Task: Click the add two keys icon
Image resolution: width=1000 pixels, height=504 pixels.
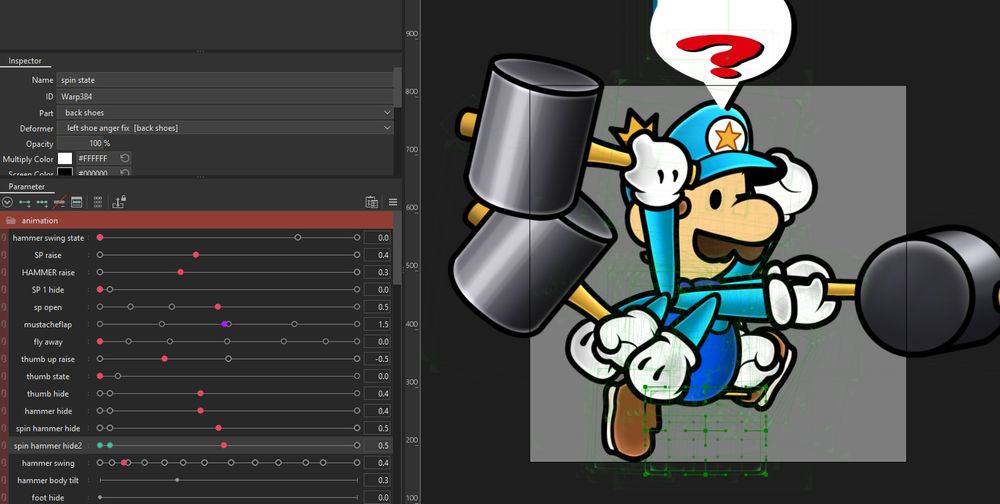Action: [25, 202]
